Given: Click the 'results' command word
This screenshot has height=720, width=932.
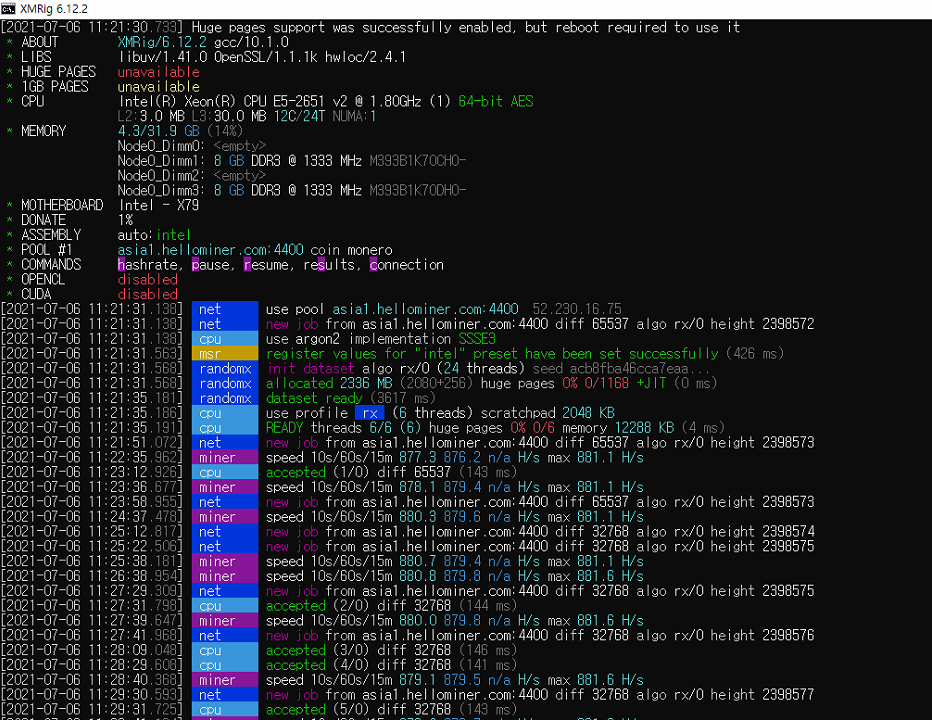Looking at the screenshot, I should pos(329,265).
